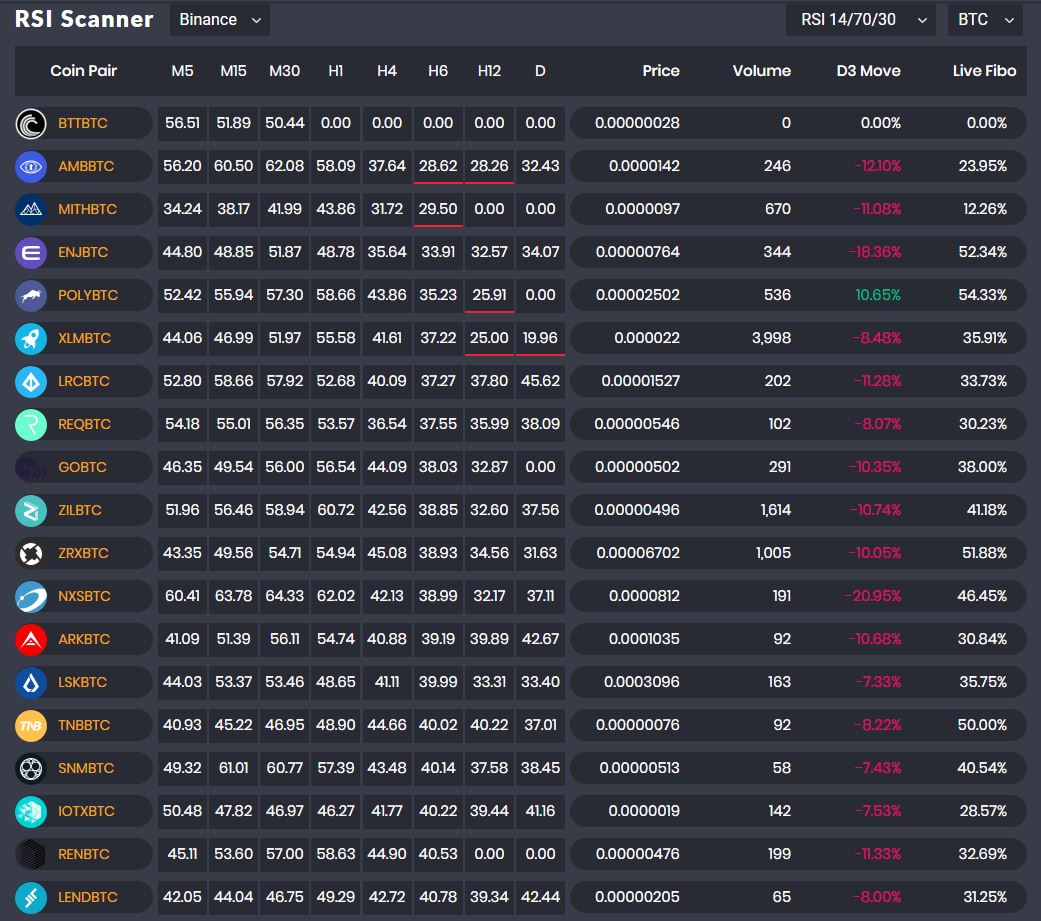This screenshot has height=921, width=1041.
Task: Sort by Live Fibo column header
Action: pos(985,71)
